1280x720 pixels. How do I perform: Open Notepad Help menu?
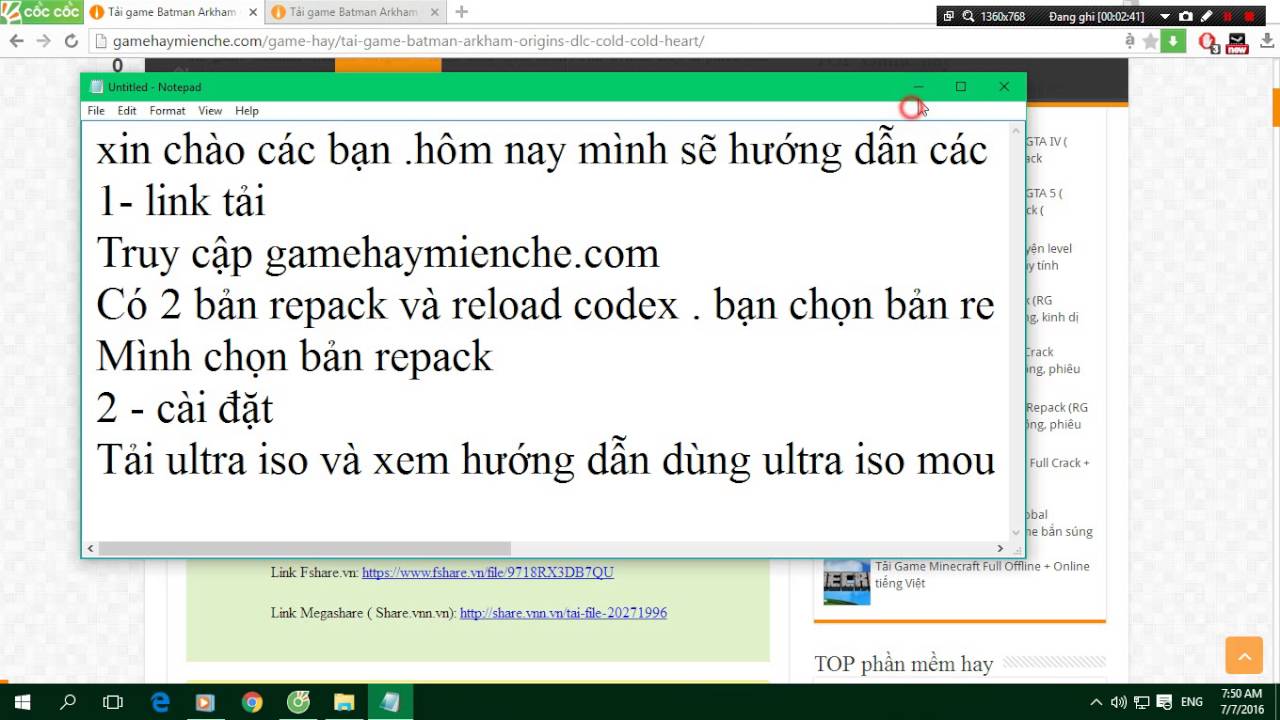point(247,111)
